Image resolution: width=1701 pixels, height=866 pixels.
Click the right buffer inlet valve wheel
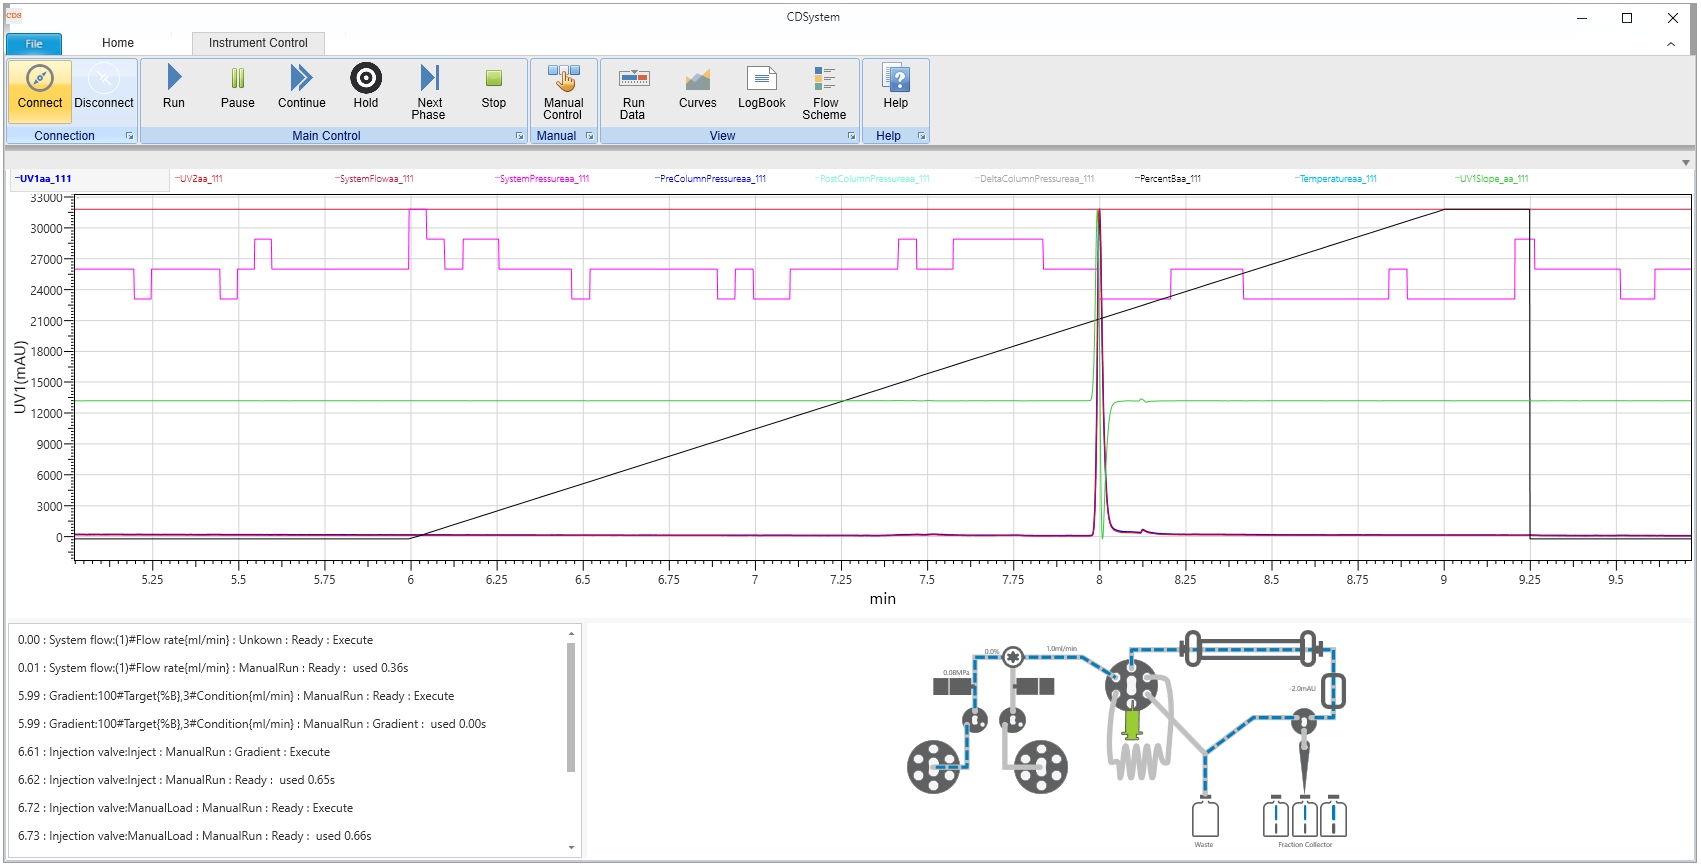pyautogui.click(x=1041, y=768)
